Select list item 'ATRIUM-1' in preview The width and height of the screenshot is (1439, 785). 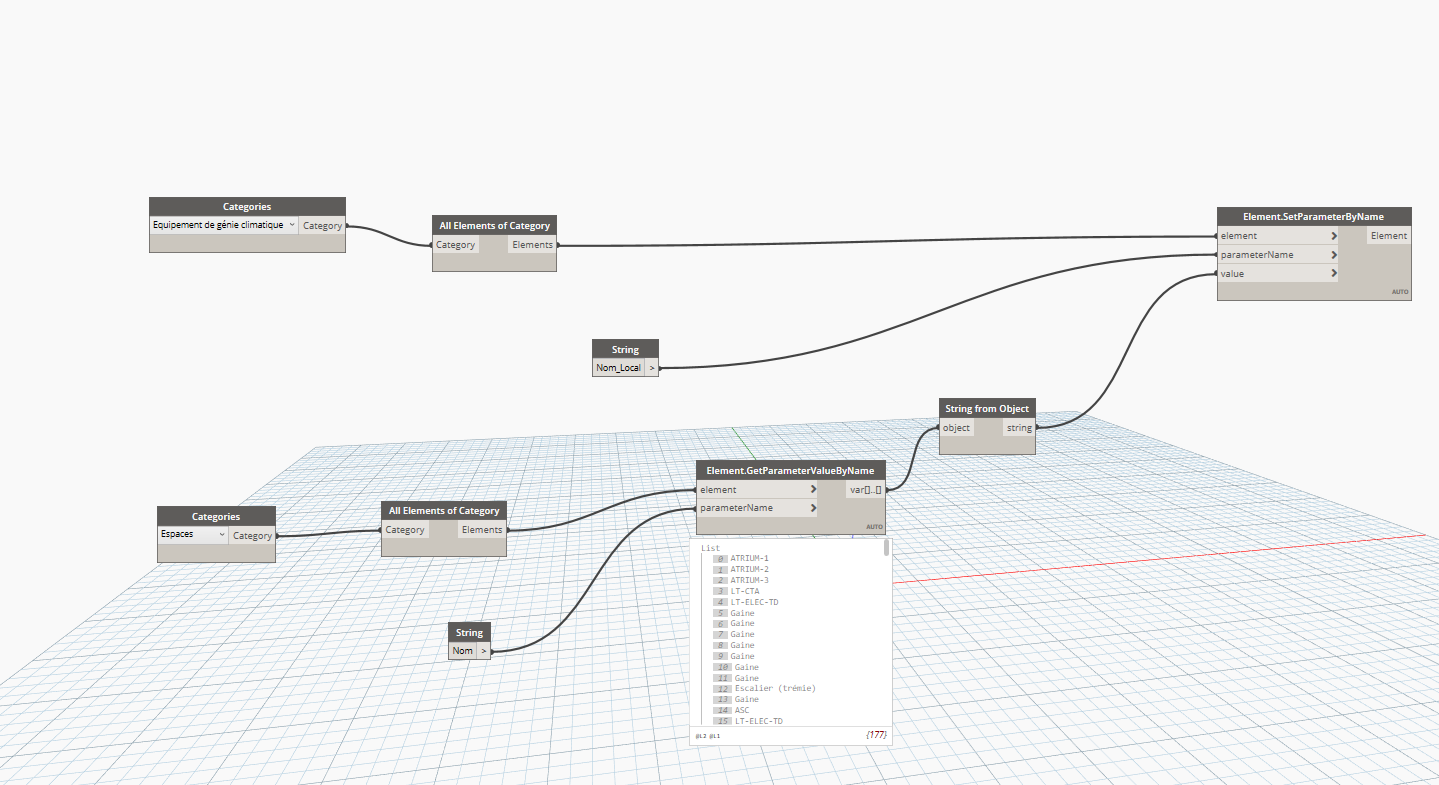[749, 558]
